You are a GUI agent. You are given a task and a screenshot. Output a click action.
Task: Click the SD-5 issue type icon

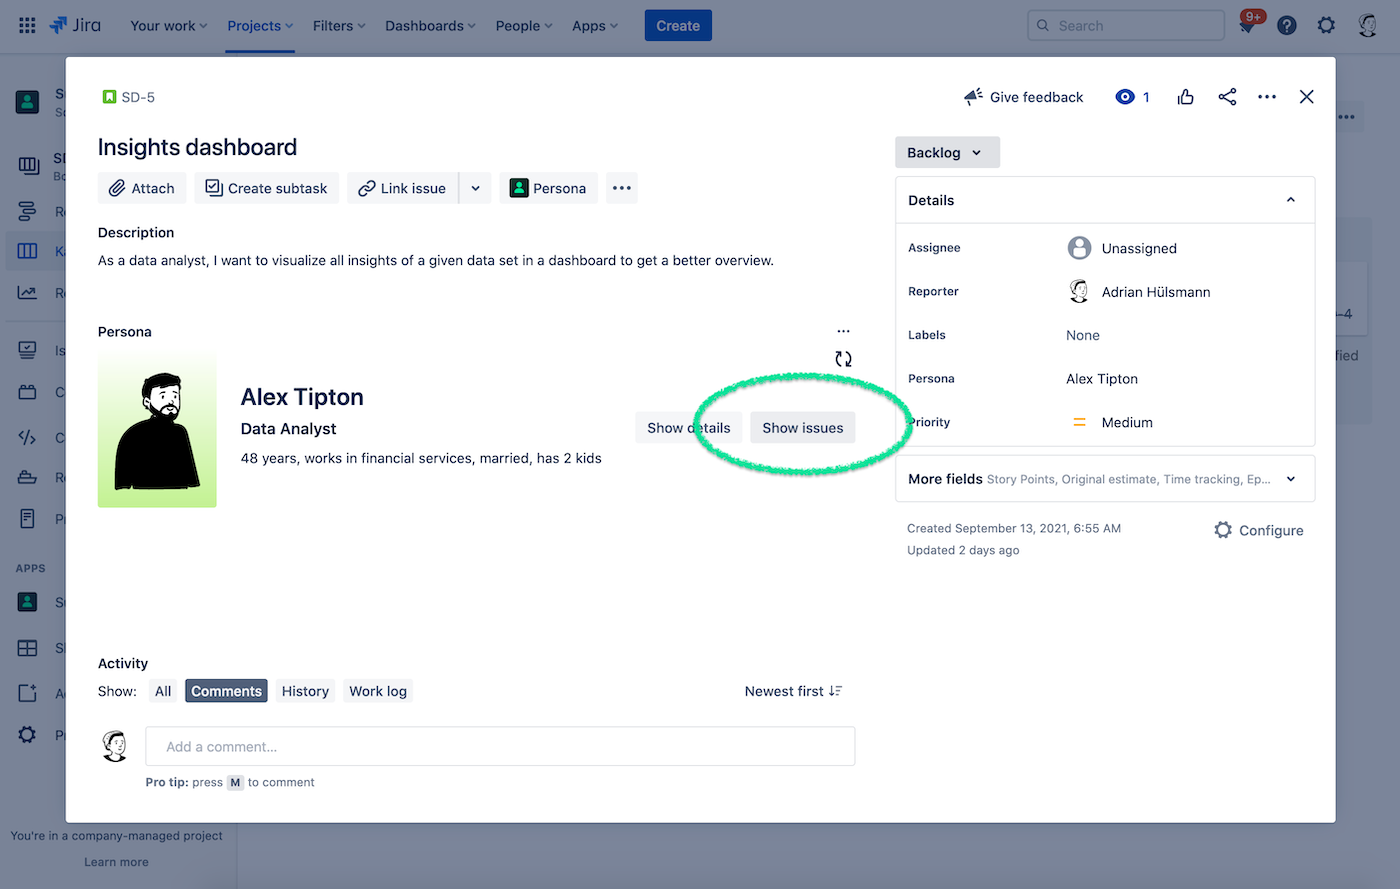click(x=109, y=97)
